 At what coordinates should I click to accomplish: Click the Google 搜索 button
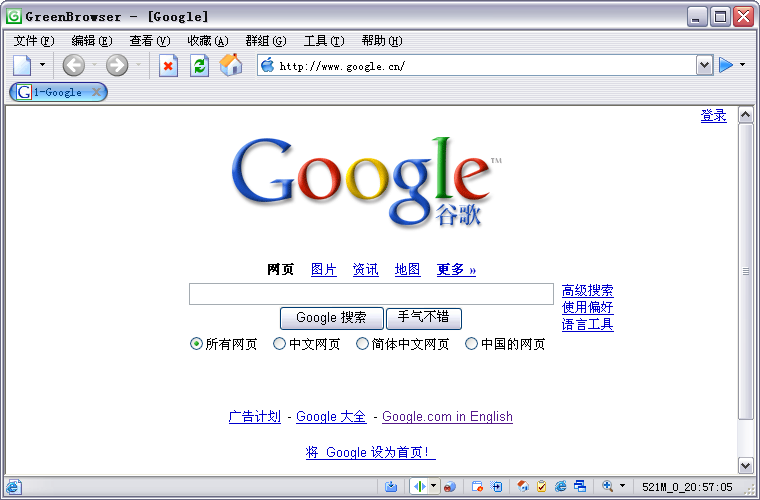pyautogui.click(x=332, y=318)
